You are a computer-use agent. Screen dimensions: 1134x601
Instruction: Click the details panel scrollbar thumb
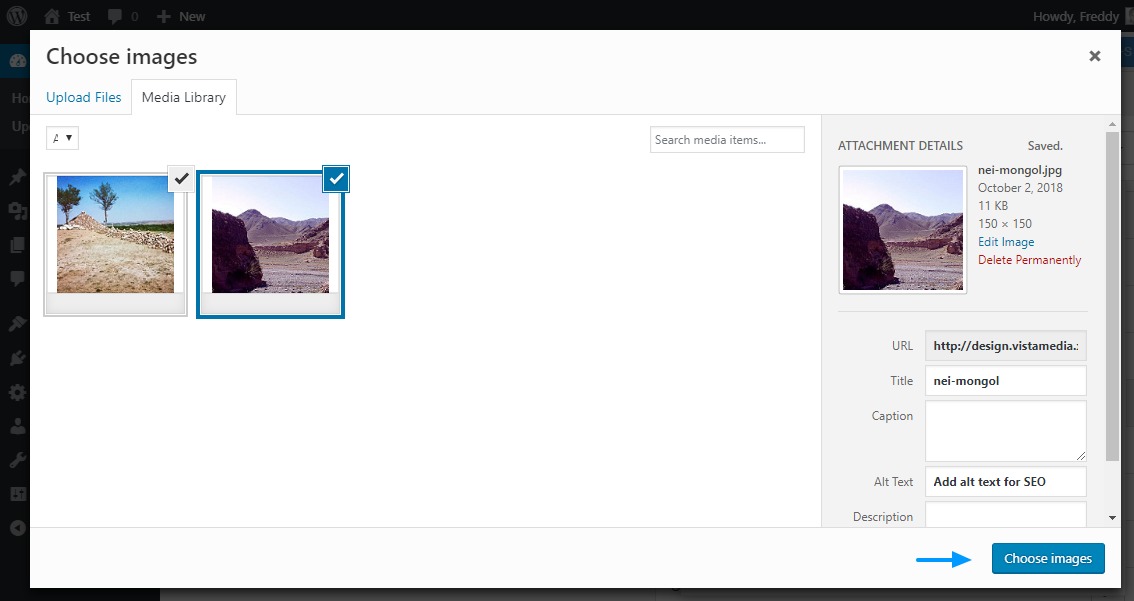pos(1112,297)
